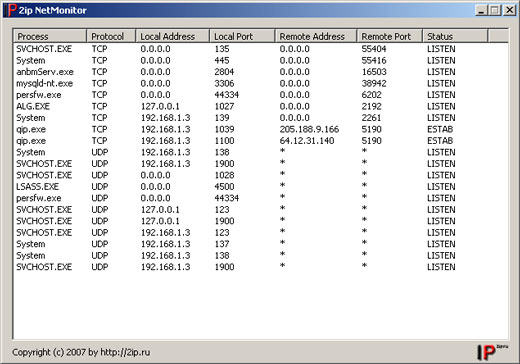Click remote address 64.12.31.140
This screenshot has height=364, width=520.
(x=307, y=141)
